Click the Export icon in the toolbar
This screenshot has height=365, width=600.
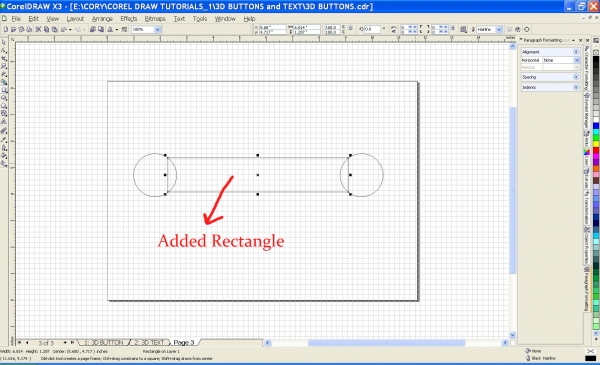[101, 29]
